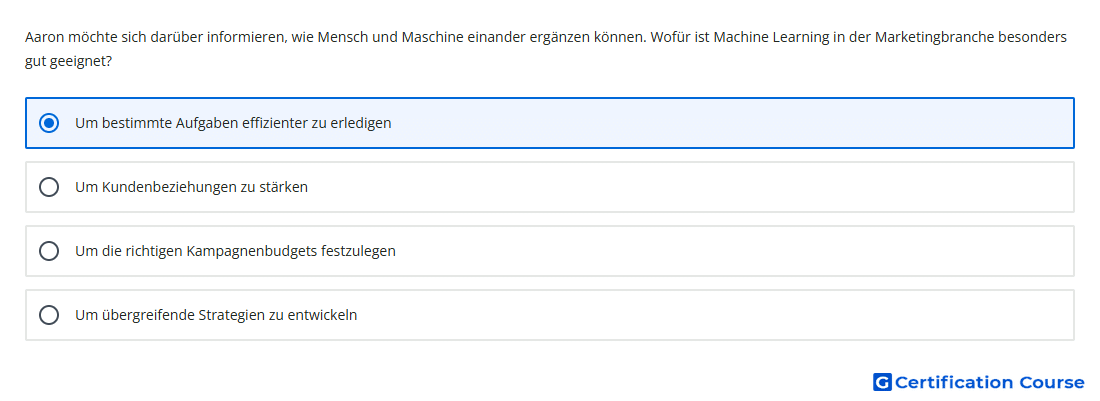The height and width of the screenshot is (401, 1100).
Task: Click empty area of Kampagnenbudgets answer box
Action: [730, 251]
